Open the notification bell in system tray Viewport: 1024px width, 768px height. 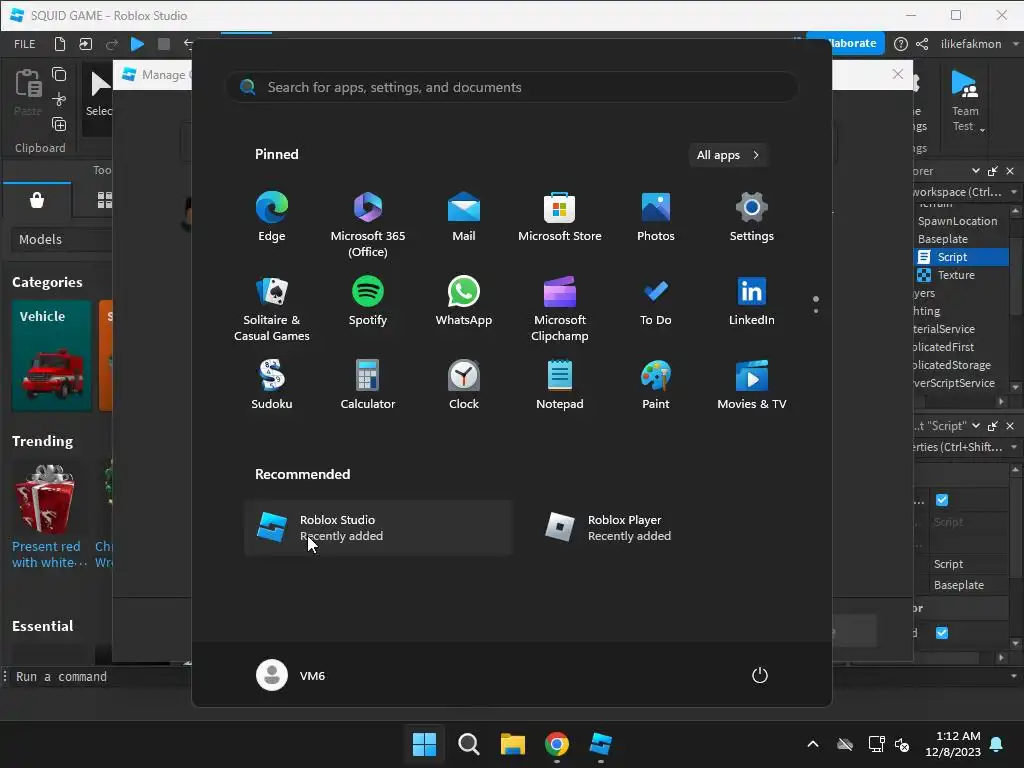pos(997,744)
